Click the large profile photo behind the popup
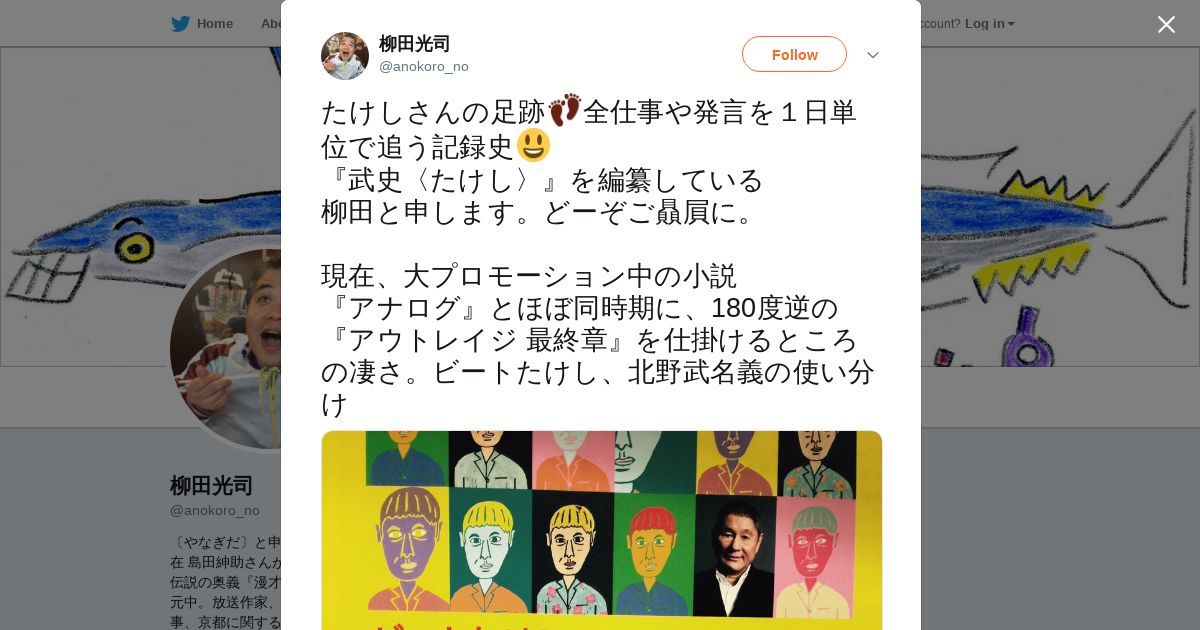Viewport: 1200px width, 630px height. (x=225, y=349)
